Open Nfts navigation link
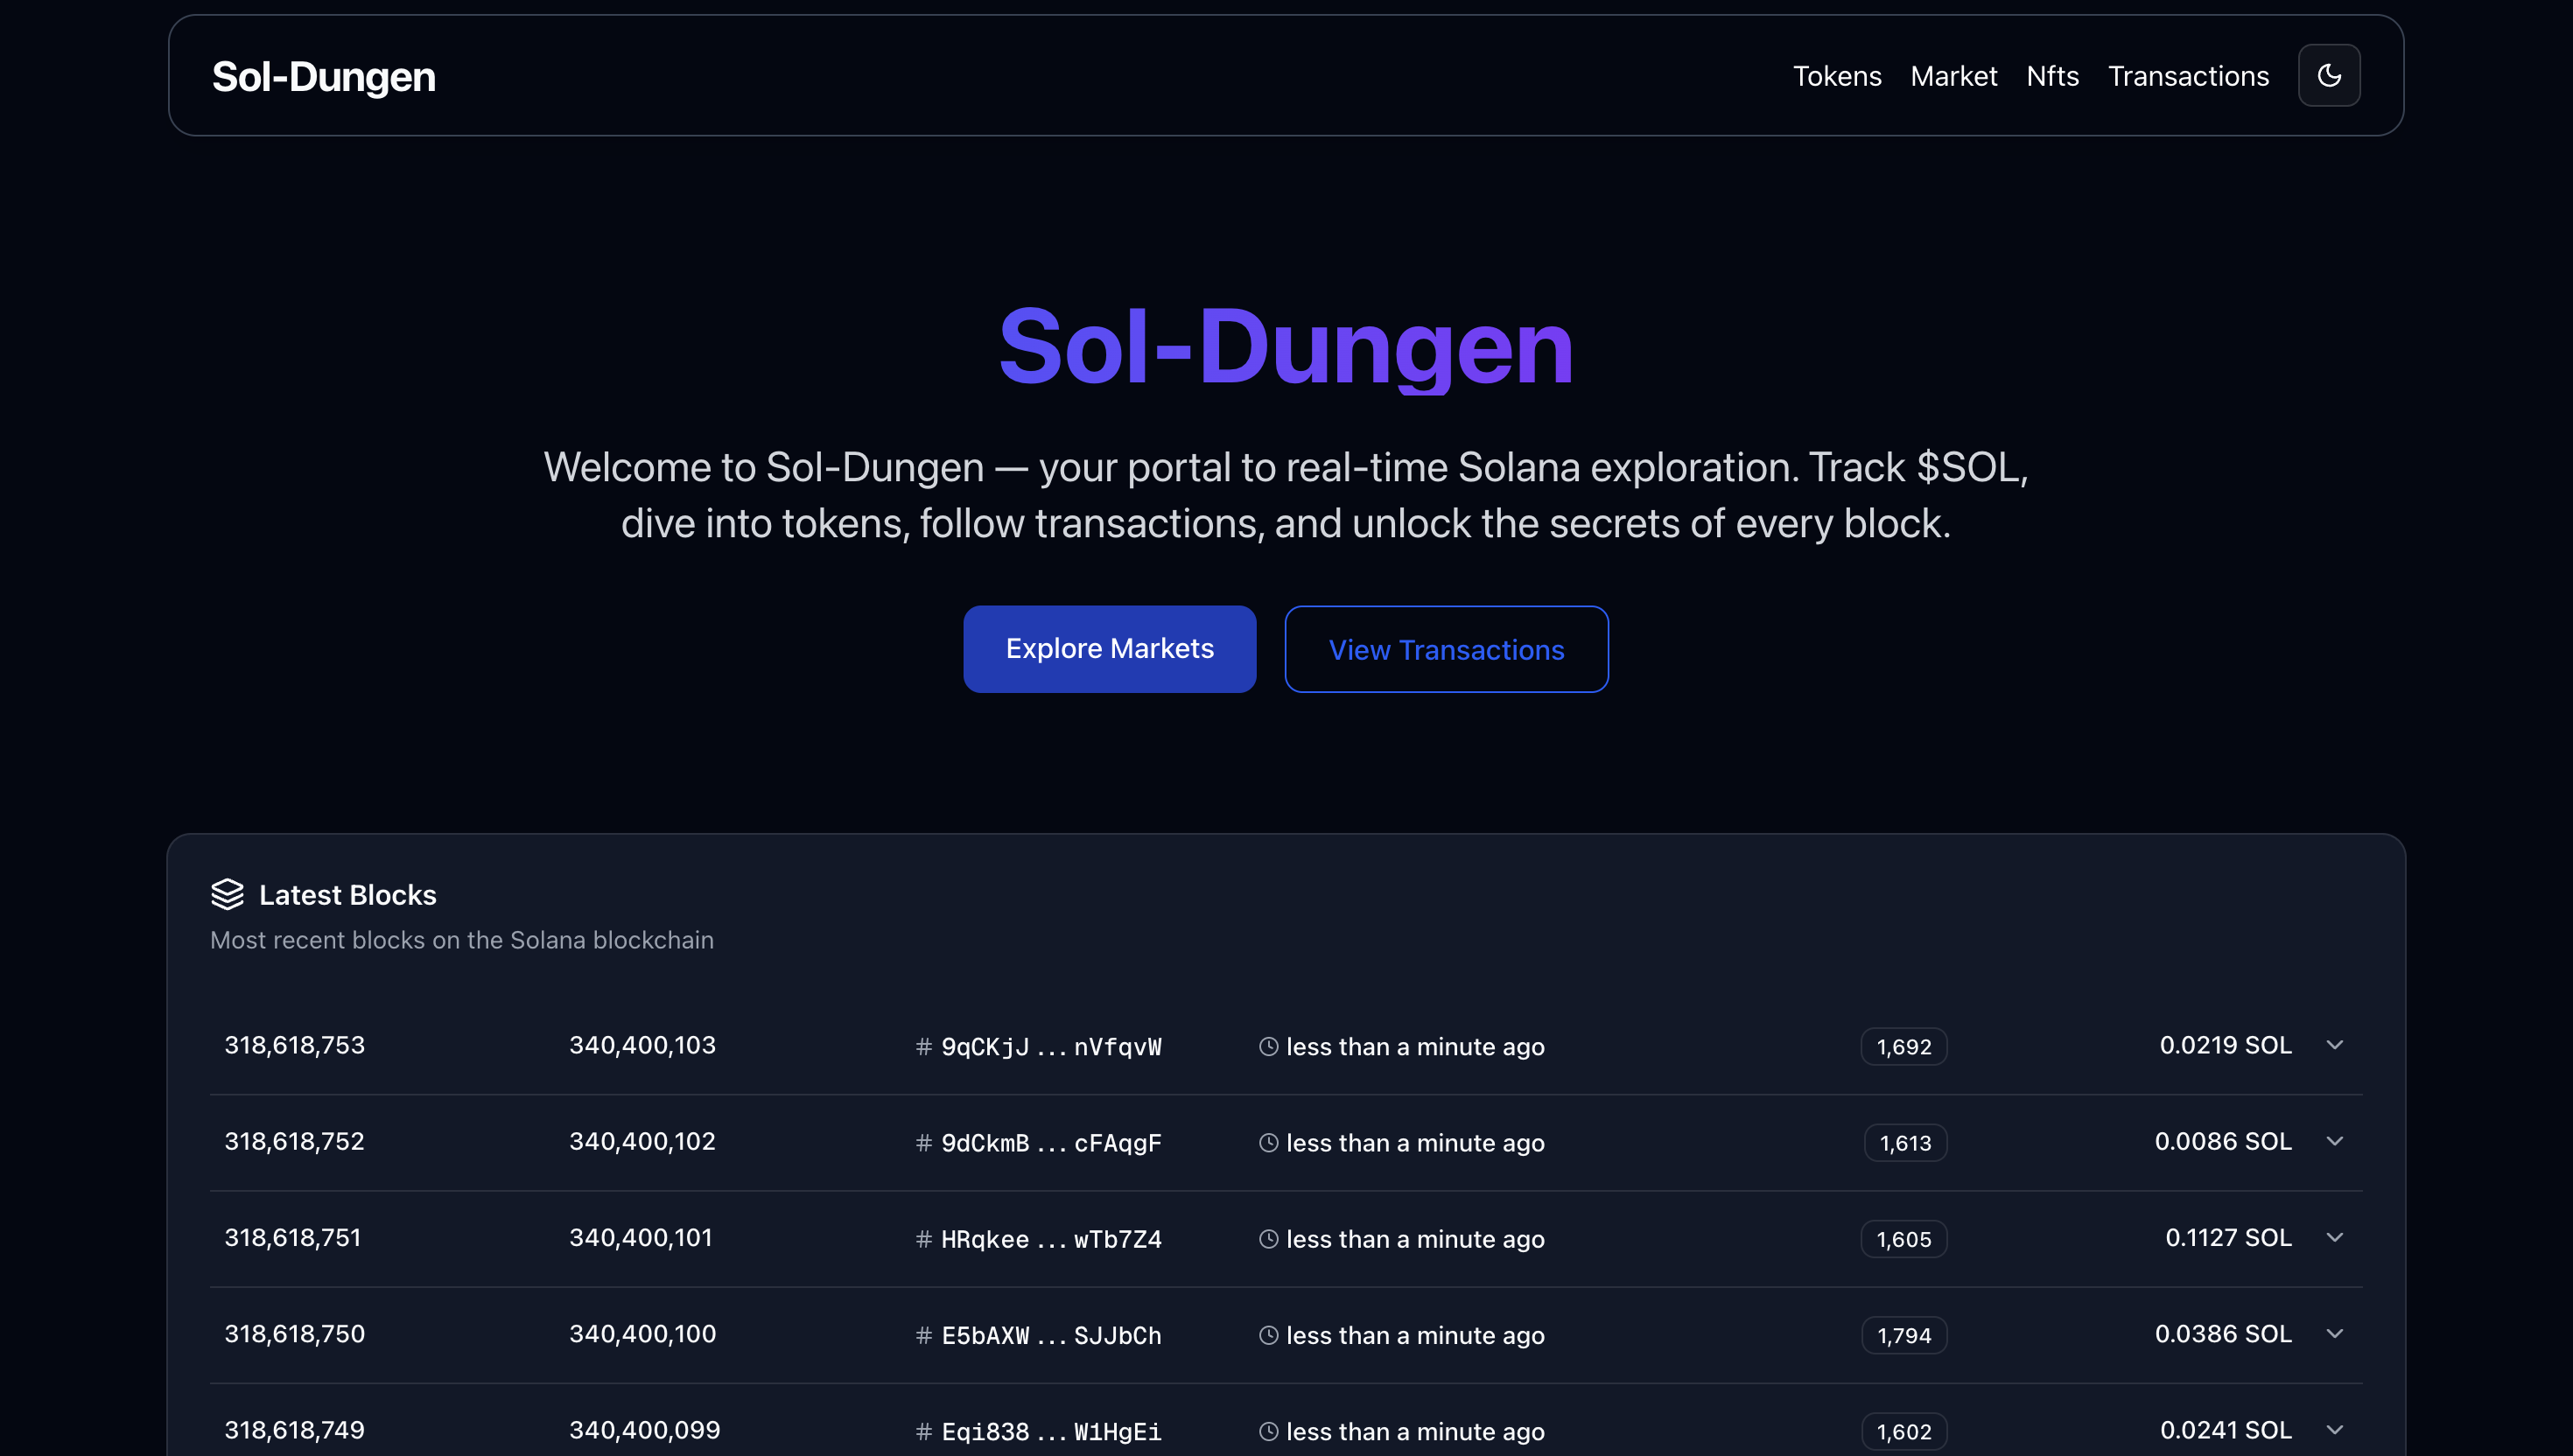Viewport: 2573px width, 1456px height. [2052, 76]
